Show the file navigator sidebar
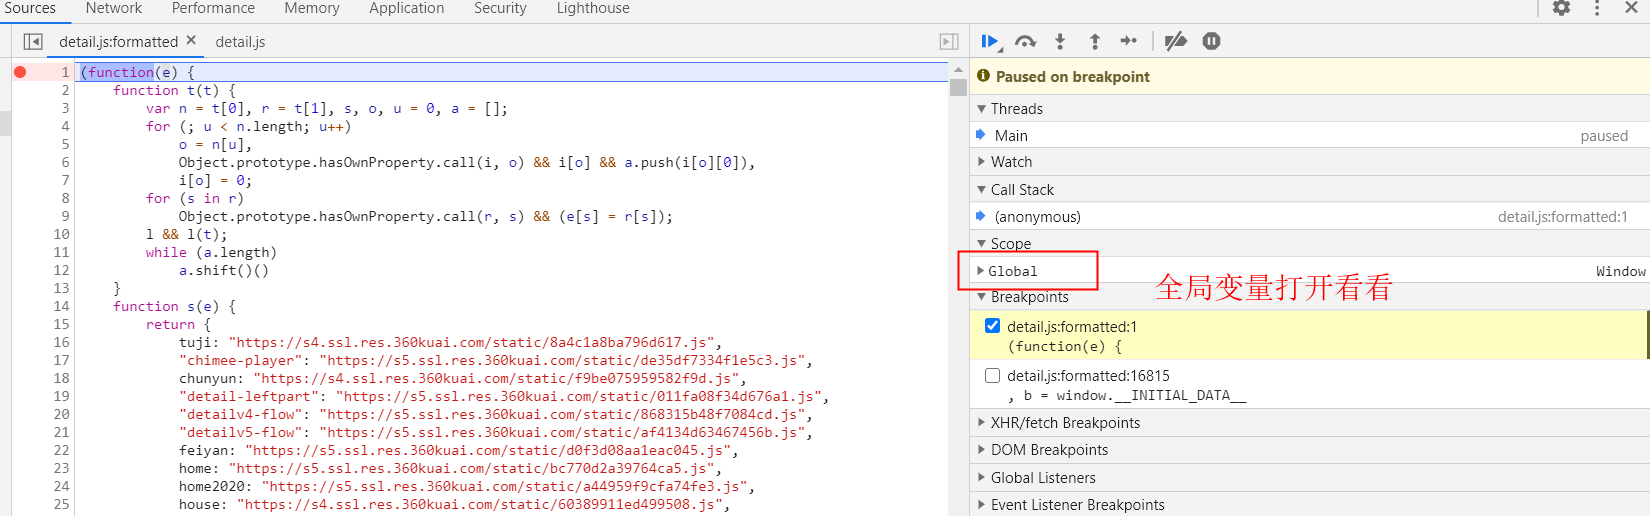Screen dimensions: 1650x516 (x=33, y=42)
